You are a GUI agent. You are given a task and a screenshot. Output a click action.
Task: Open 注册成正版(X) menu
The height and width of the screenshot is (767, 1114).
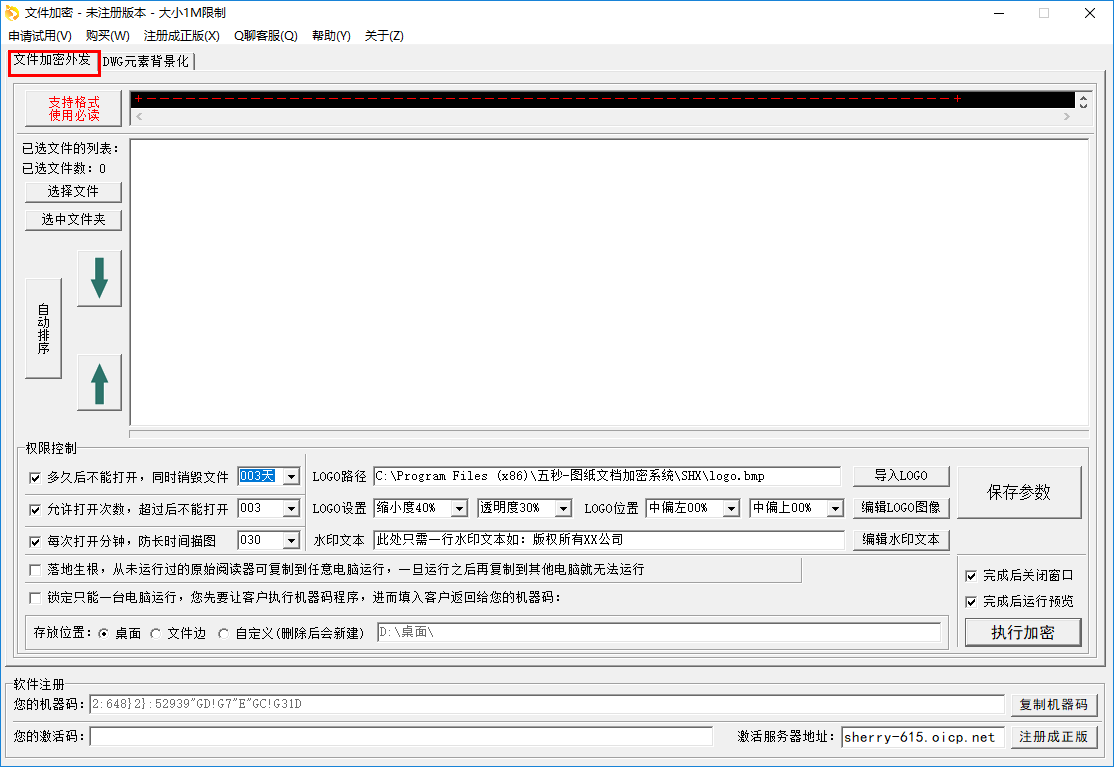coord(181,36)
